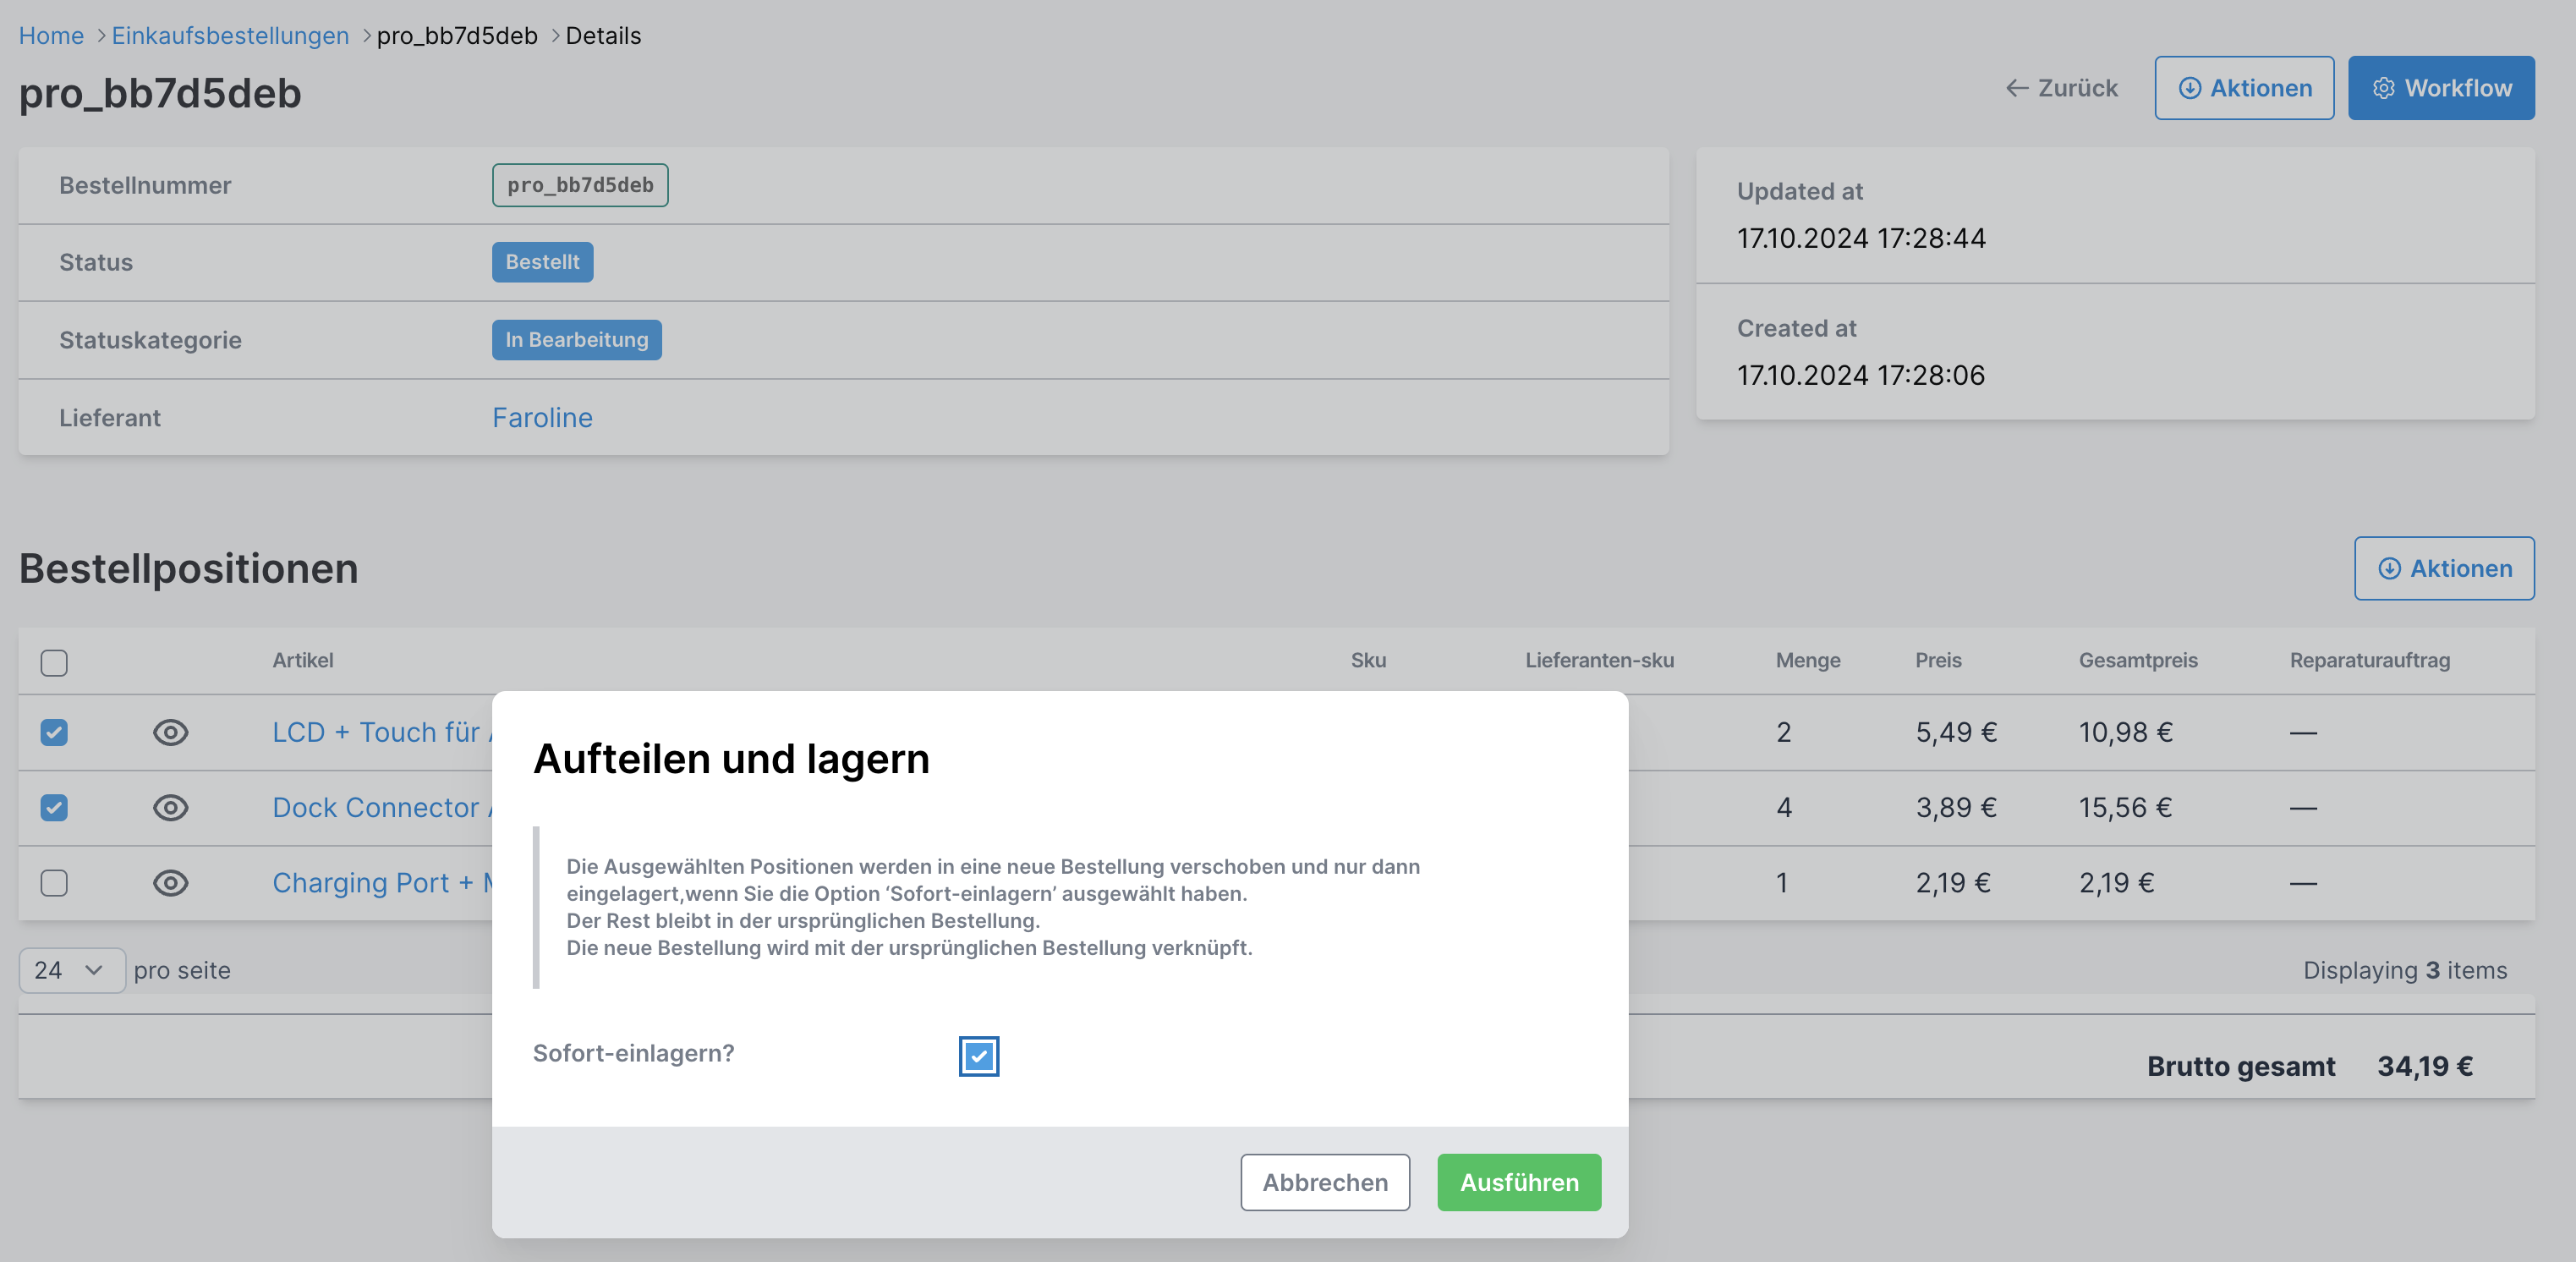The image size is (2576, 1262).
Task: Click the gear icon on Workflow button
Action: (x=2384, y=88)
